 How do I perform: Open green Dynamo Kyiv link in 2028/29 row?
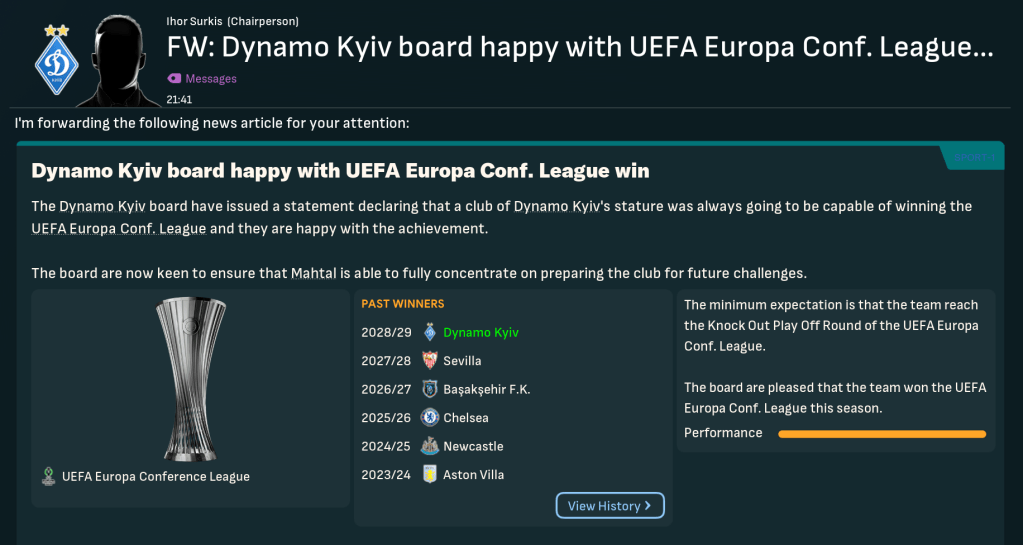tap(481, 332)
